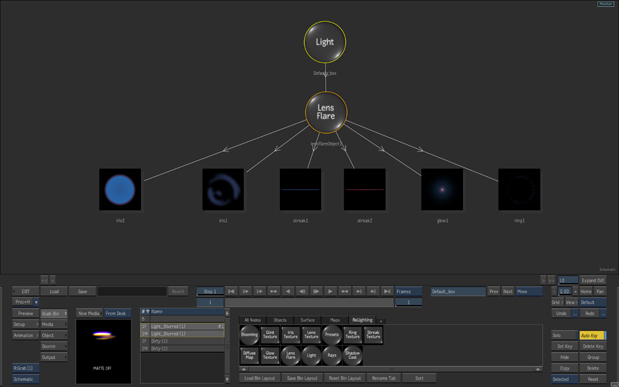
Task: Click the timeline scrub bar
Action: [x=309, y=302]
